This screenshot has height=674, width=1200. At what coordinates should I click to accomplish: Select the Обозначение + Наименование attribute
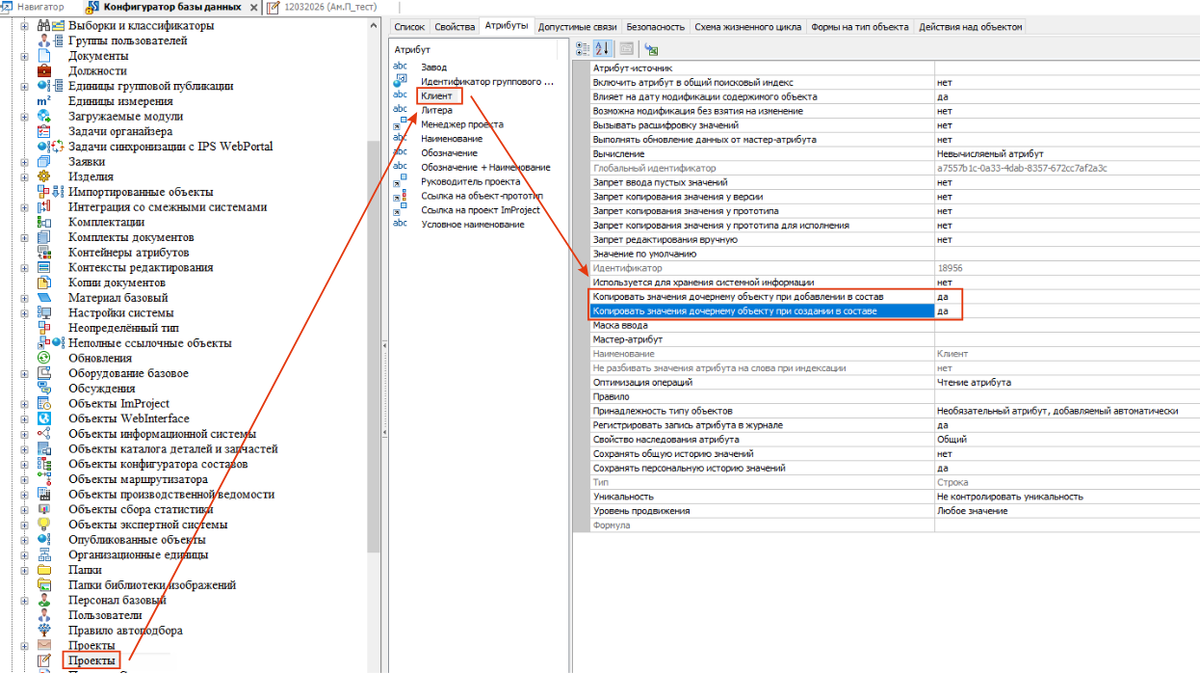(486, 167)
